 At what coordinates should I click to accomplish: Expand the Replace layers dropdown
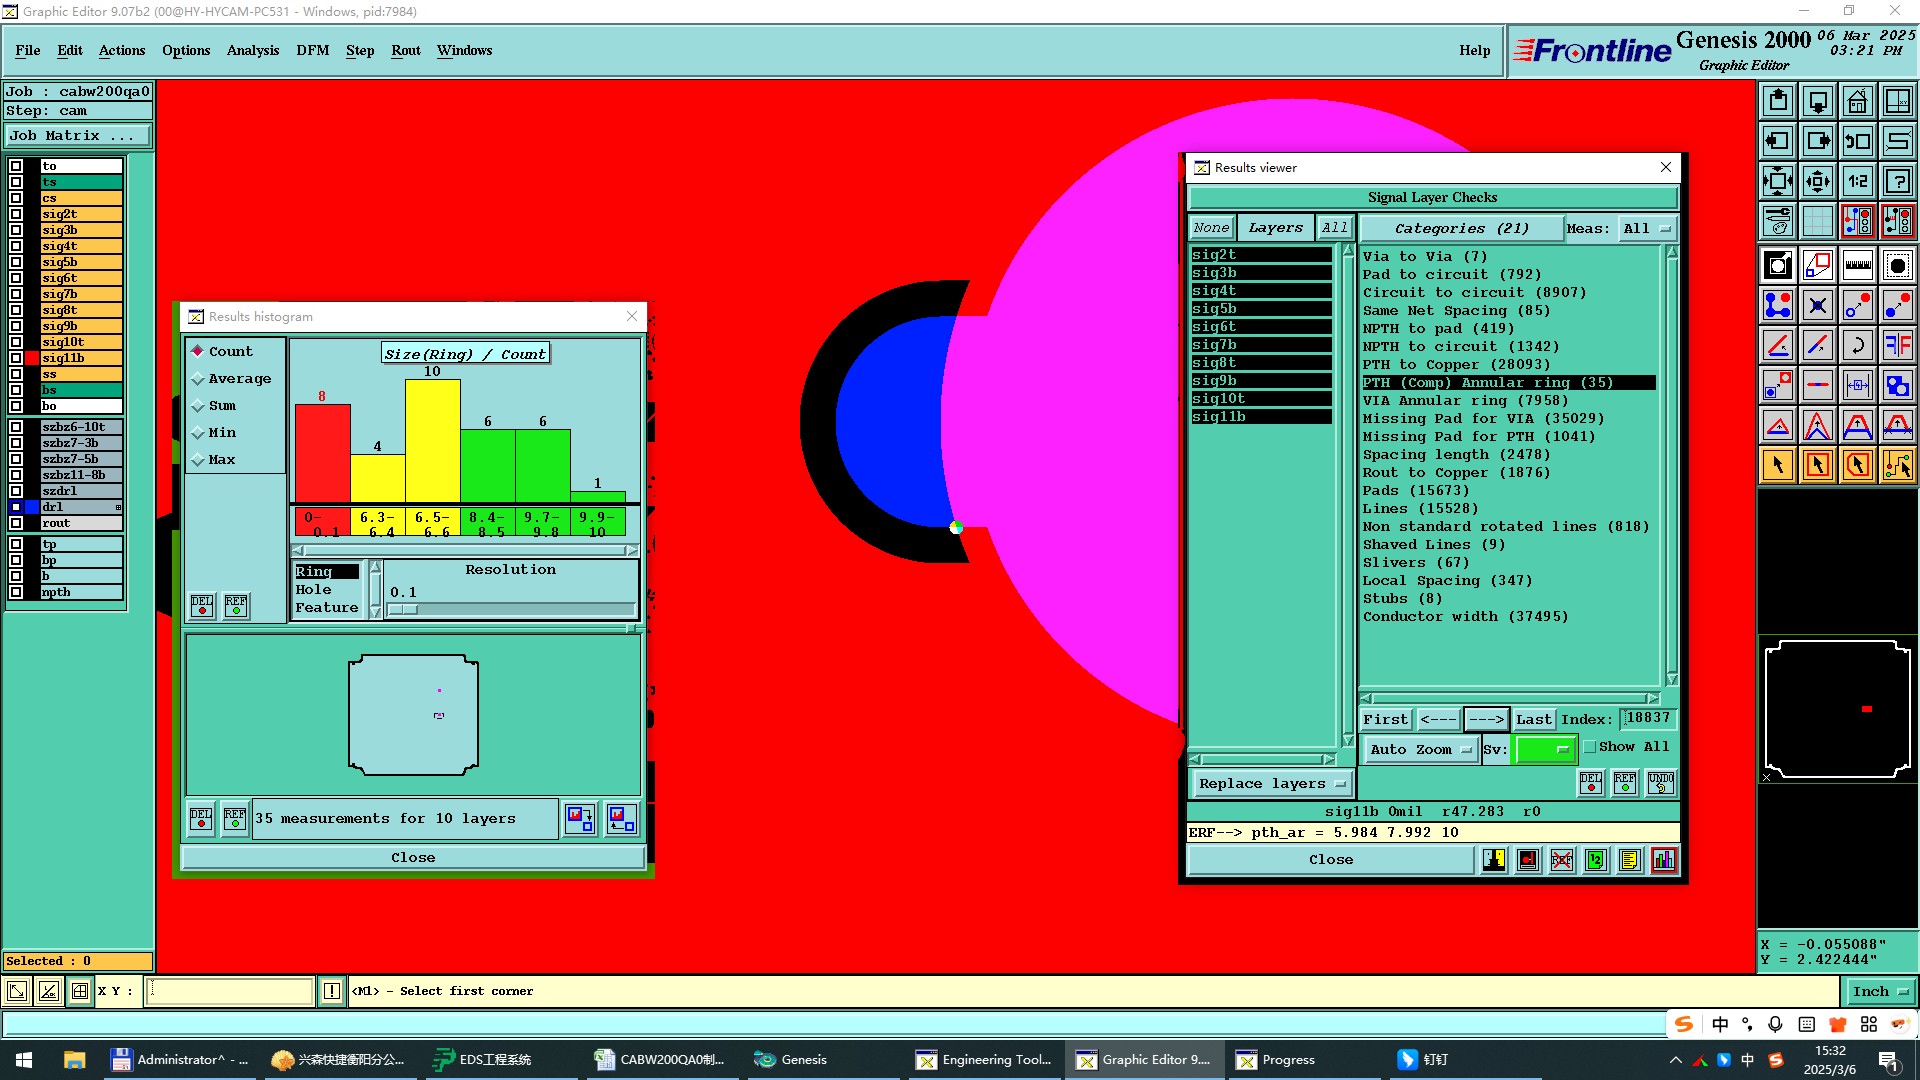(x=1271, y=784)
